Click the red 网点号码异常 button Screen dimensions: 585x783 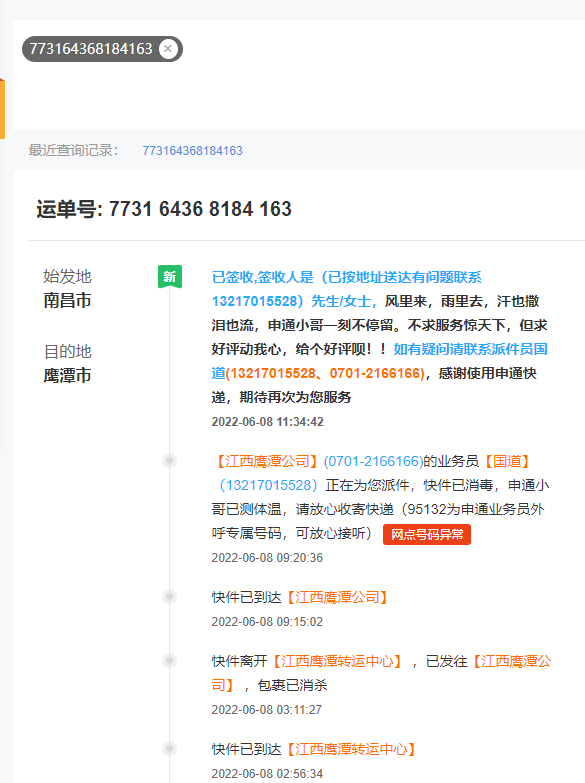pyautogui.click(x=427, y=534)
